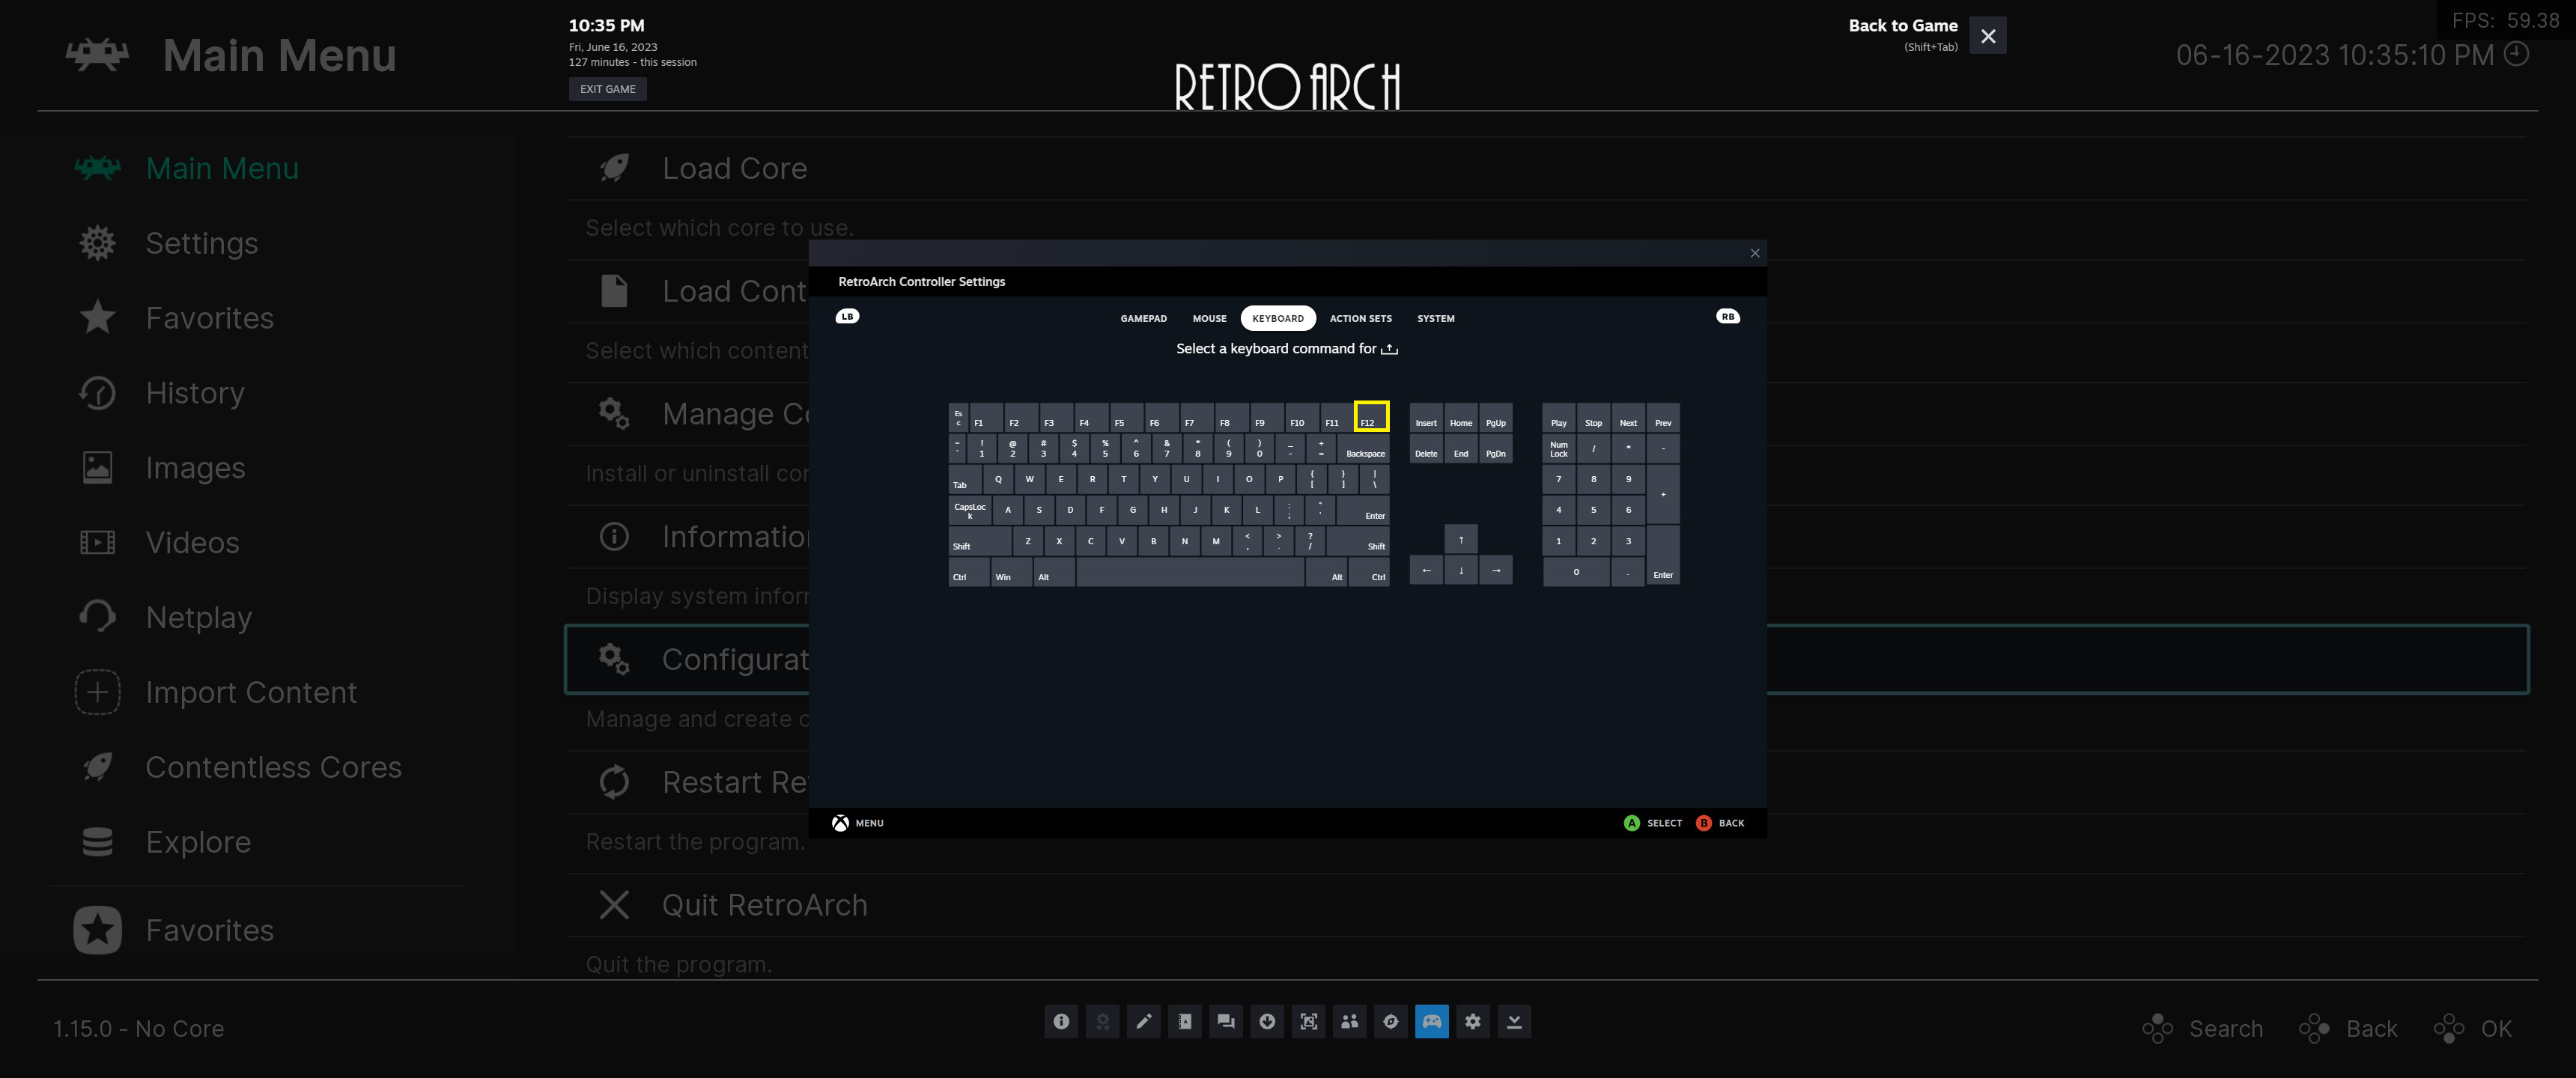Open the overlay friends icon
Viewport: 2576px width, 1078px height.
pyautogui.click(x=1349, y=1021)
